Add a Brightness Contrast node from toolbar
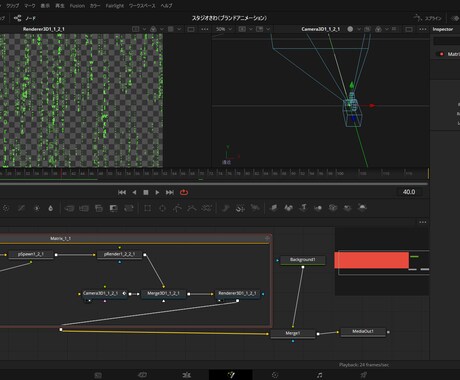460x380 pixels. pos(37,208)
